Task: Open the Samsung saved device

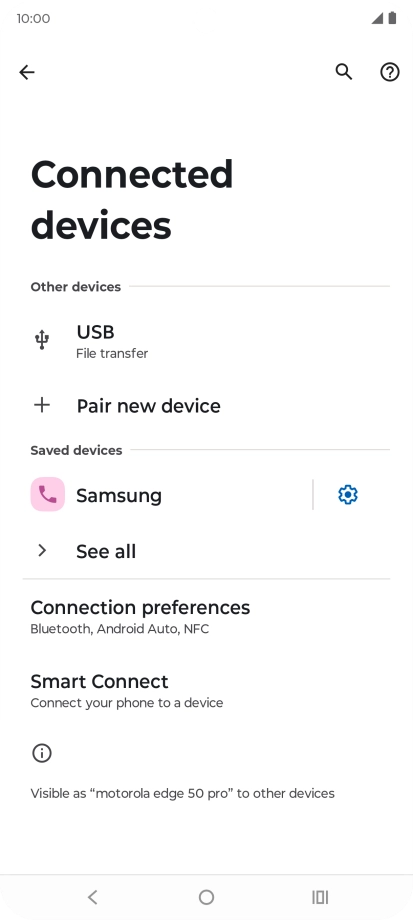Action: coord(167,495)
